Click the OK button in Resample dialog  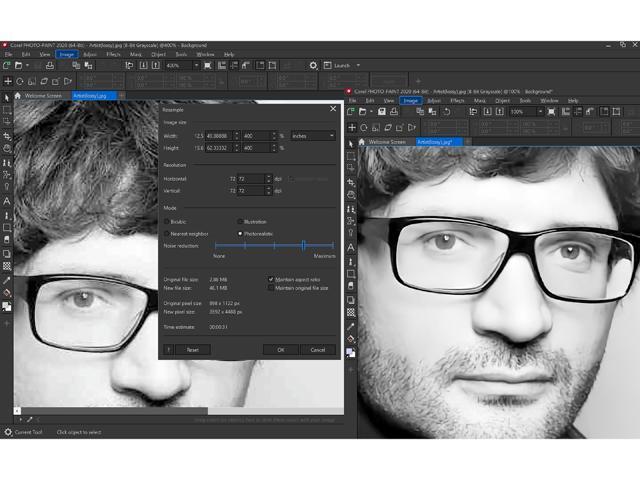coord(280,350)
